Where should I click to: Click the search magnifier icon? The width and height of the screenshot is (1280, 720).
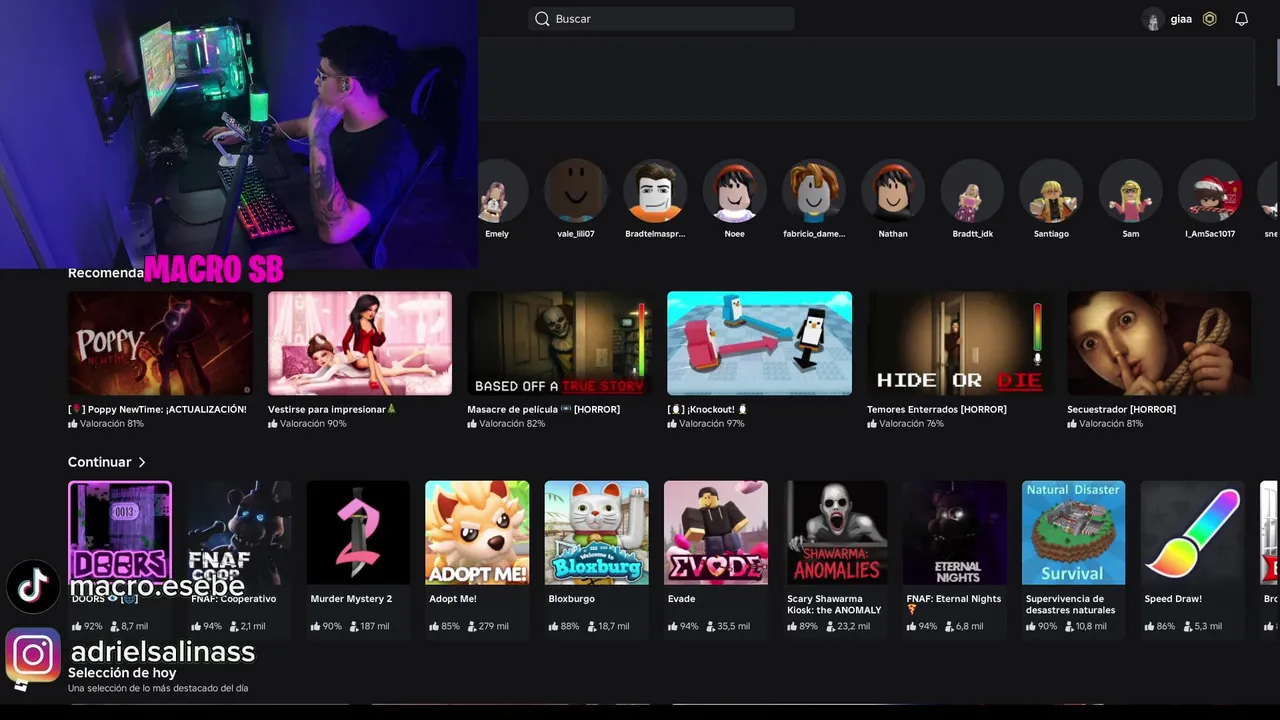point(542,19)
